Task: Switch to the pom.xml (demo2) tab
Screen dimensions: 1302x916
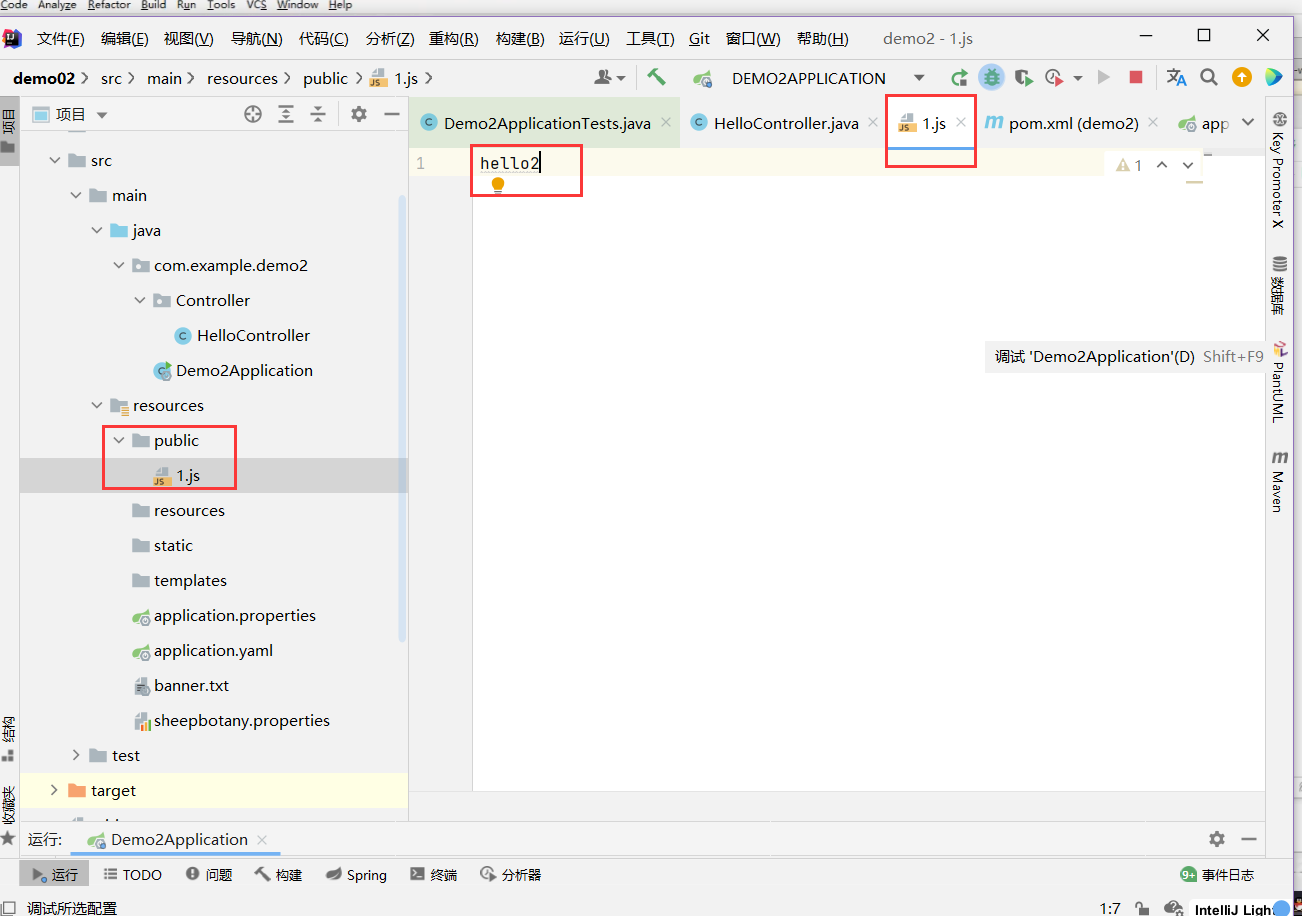Action: click(1074, 123)
